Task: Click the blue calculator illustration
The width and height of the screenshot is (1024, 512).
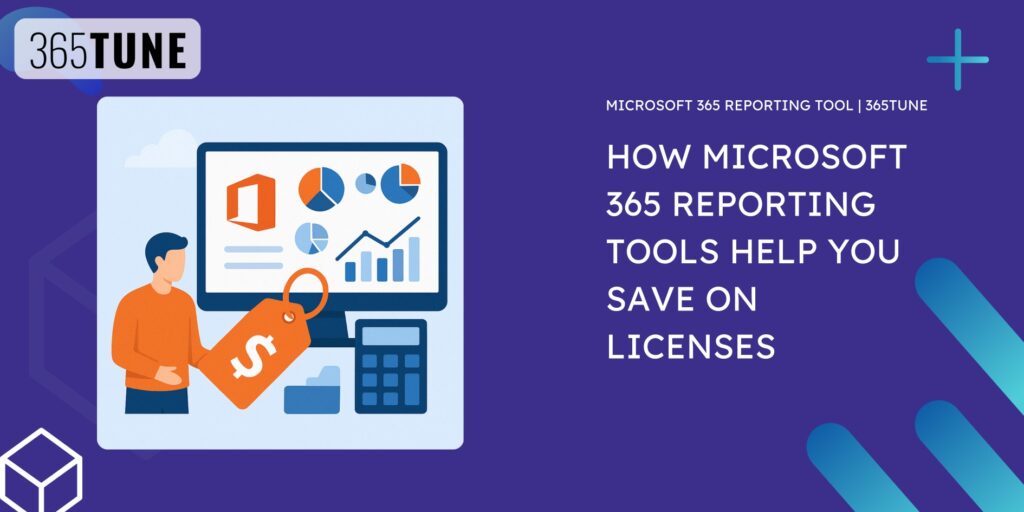Action: [x=391, y=366]
